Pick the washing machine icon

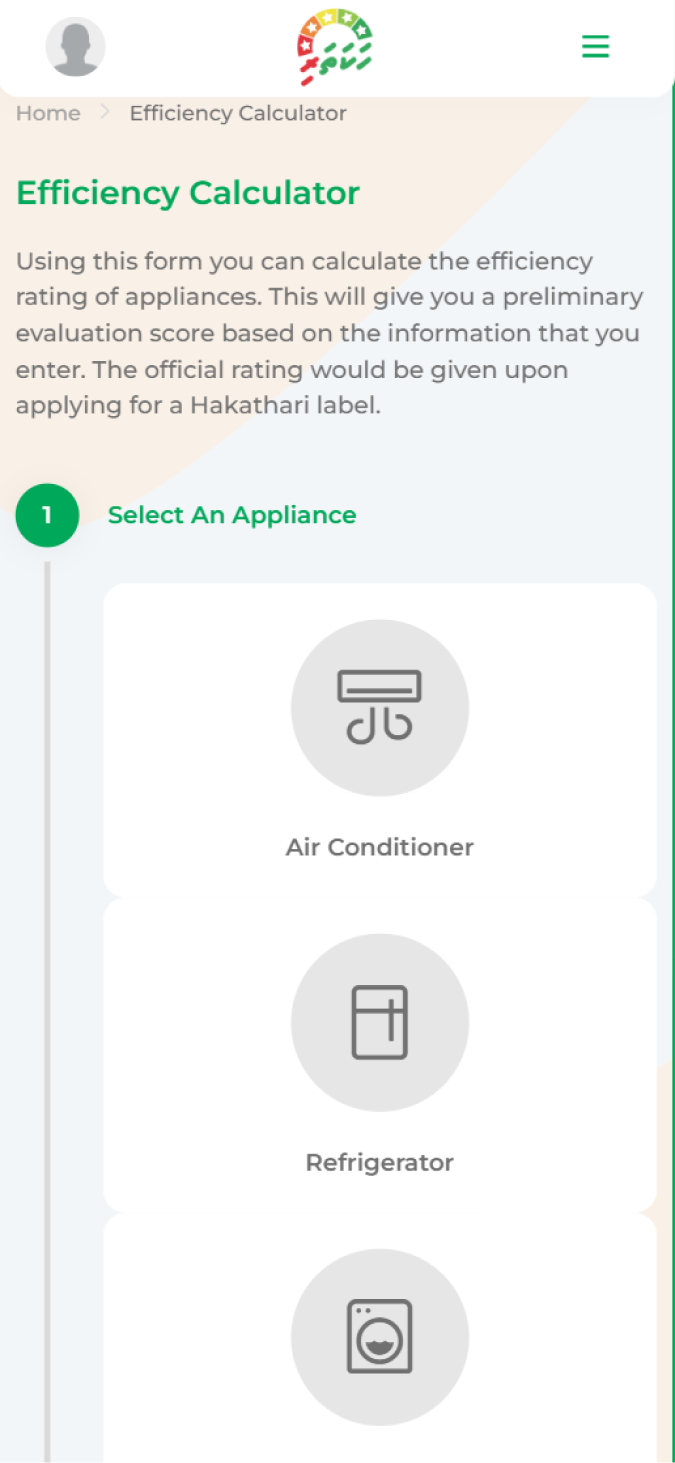point(379,1336)
